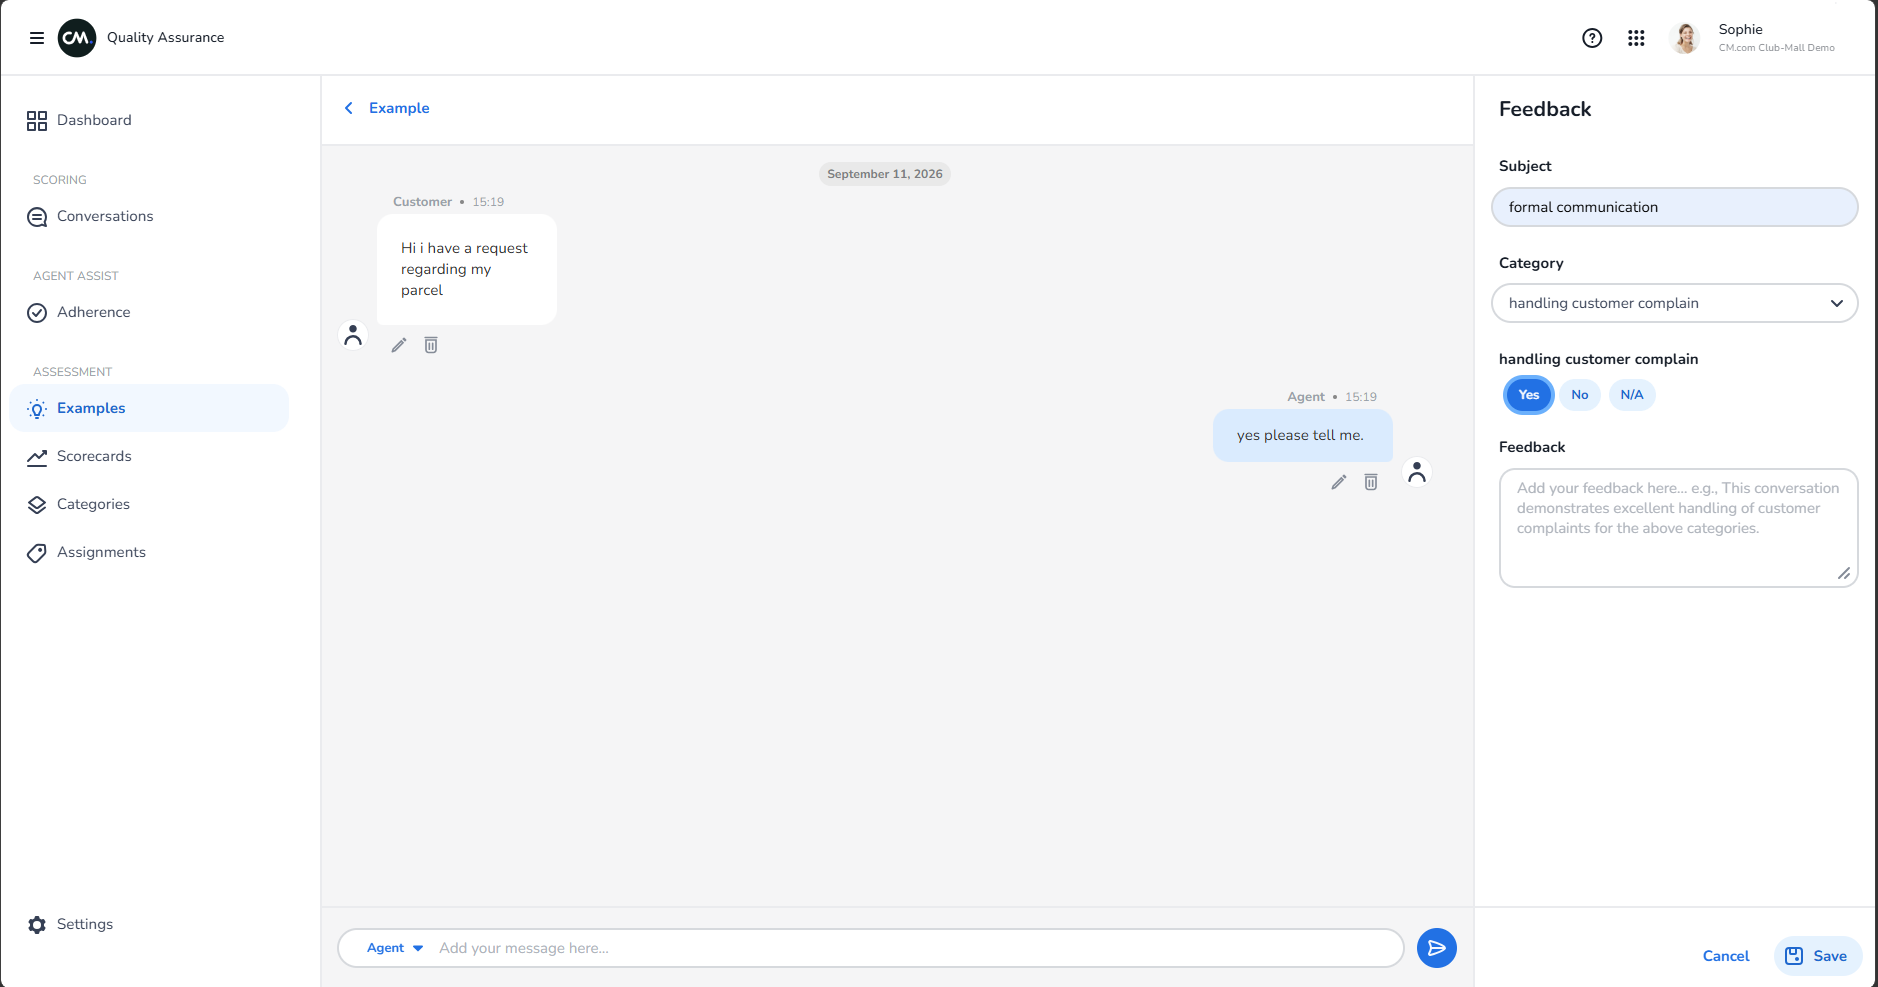Click the CM.com Club-Mall Demo text
1878x987 pixels.
coord(1777,48)
